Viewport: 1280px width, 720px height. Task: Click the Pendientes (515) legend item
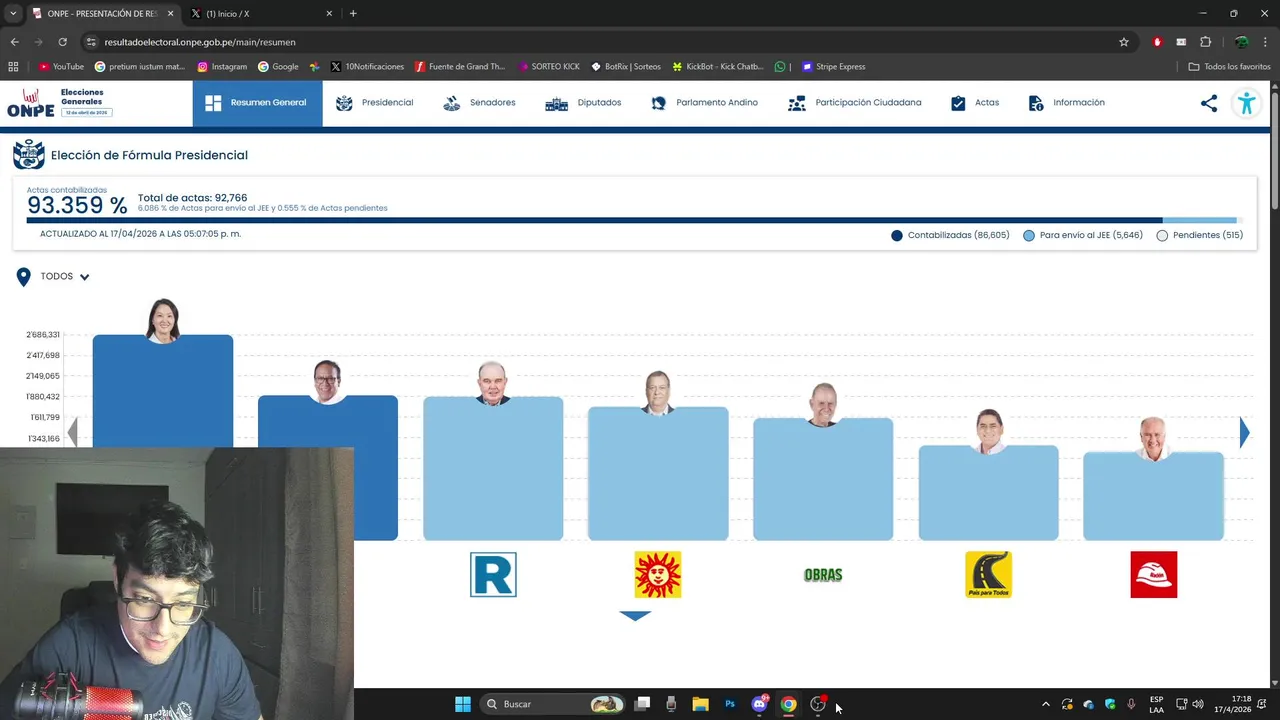pyautogui.click(x=1199, y=235)
